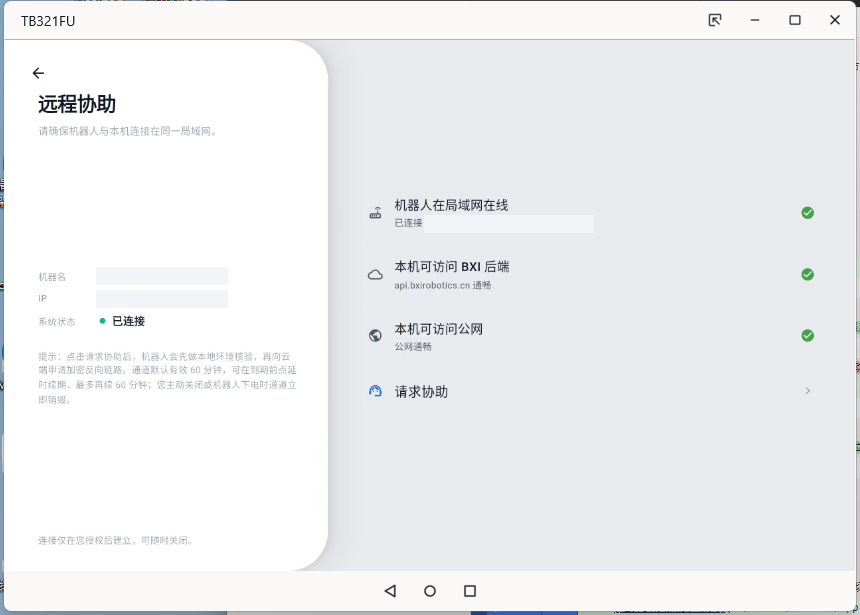
Task: Click the router icon beside 机器人在局域网在线
Action: coord(375,213)
